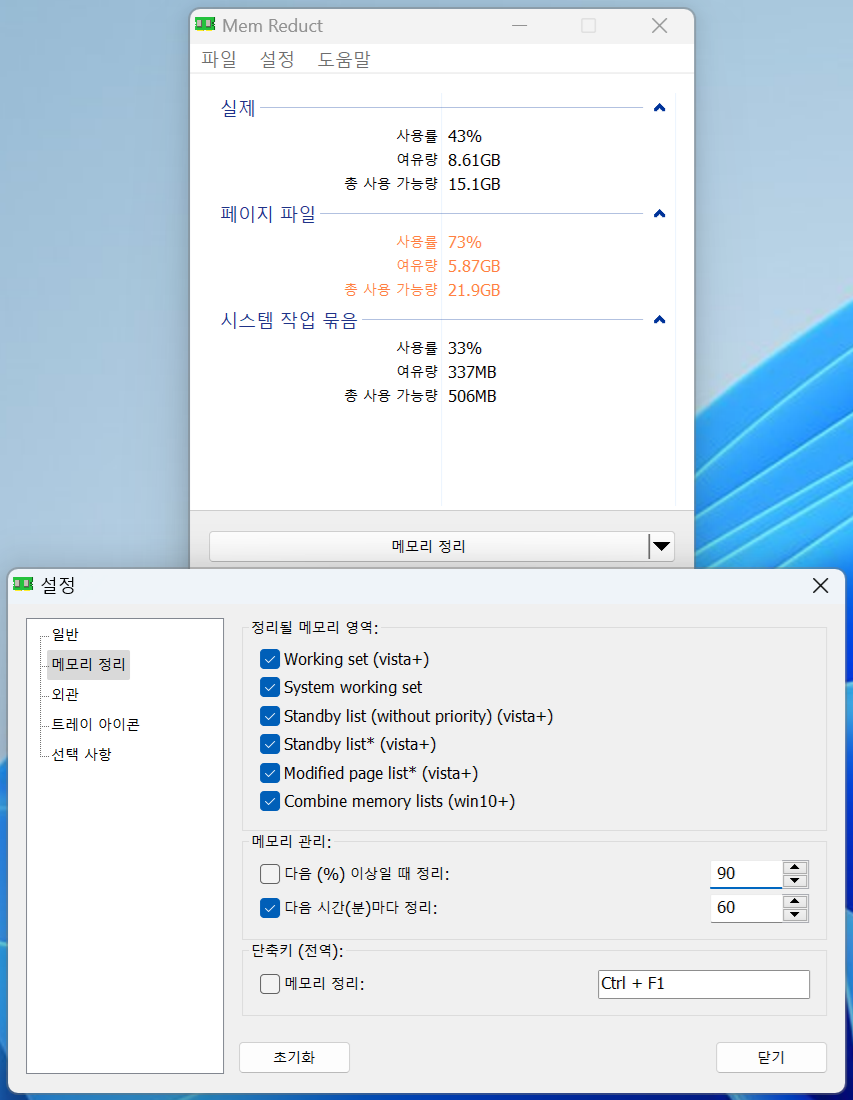Collapse the 시스템 작업 묶음 section chevron

pyautogui.click(x=659, y=320)
